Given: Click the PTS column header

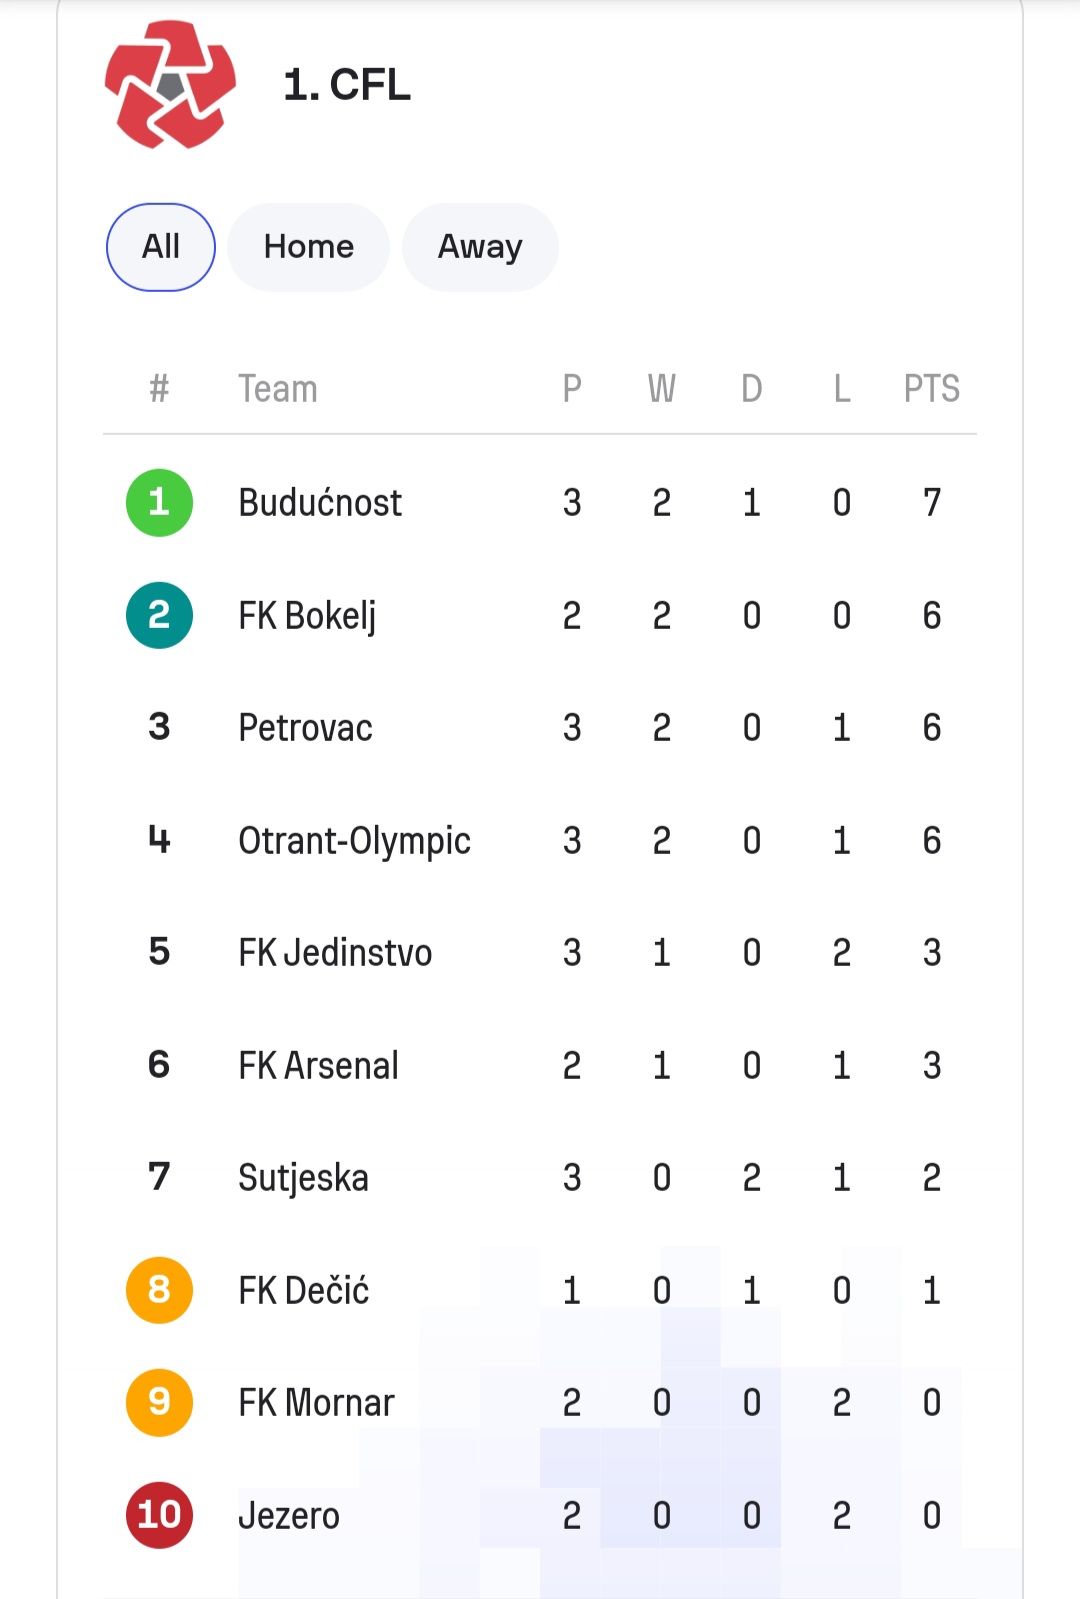Looking at the screenshot, I should point(931,388).
